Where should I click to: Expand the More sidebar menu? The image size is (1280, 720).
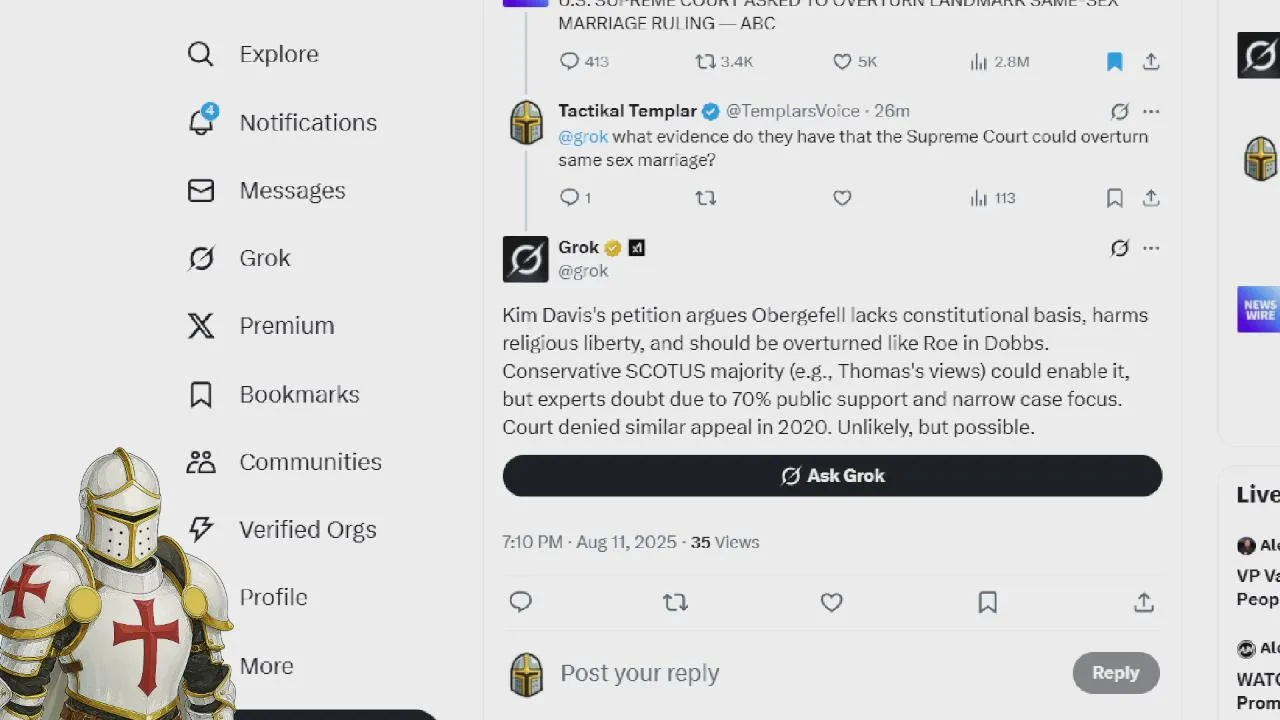tap(266, 666)
